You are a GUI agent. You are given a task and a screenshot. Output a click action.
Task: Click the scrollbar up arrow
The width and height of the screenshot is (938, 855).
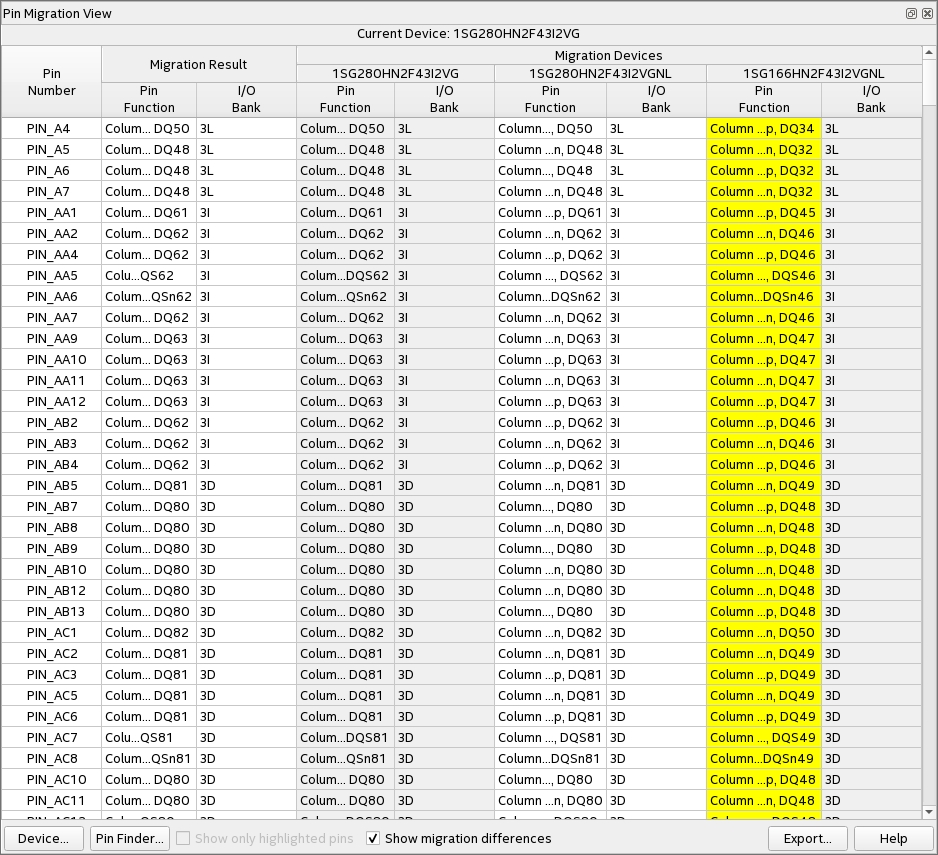(x=929, y=53)
